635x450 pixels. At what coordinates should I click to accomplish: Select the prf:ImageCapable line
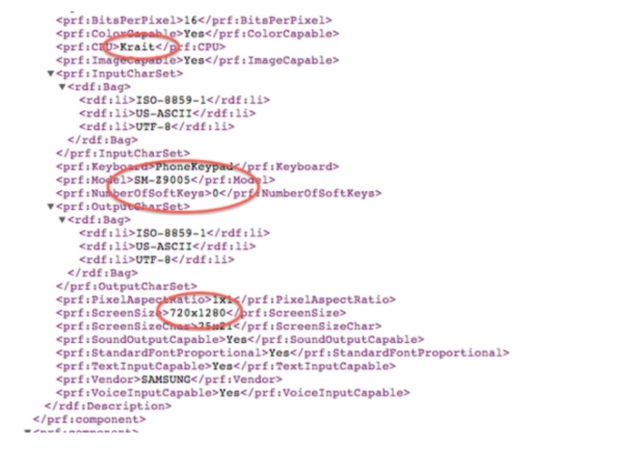[x=198, y=60]
